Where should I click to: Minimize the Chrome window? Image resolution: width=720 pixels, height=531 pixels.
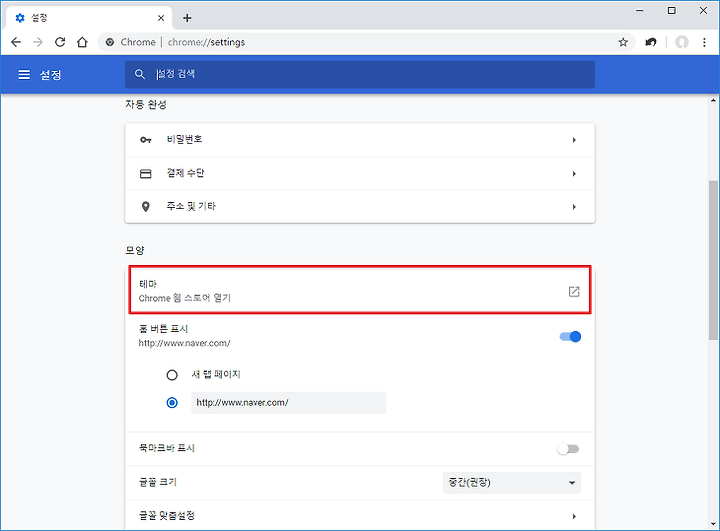640,11
